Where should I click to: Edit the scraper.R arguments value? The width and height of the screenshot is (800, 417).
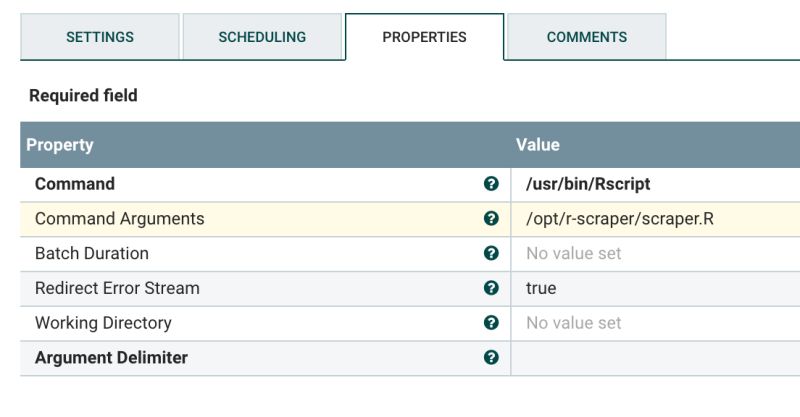coord(620,219)
